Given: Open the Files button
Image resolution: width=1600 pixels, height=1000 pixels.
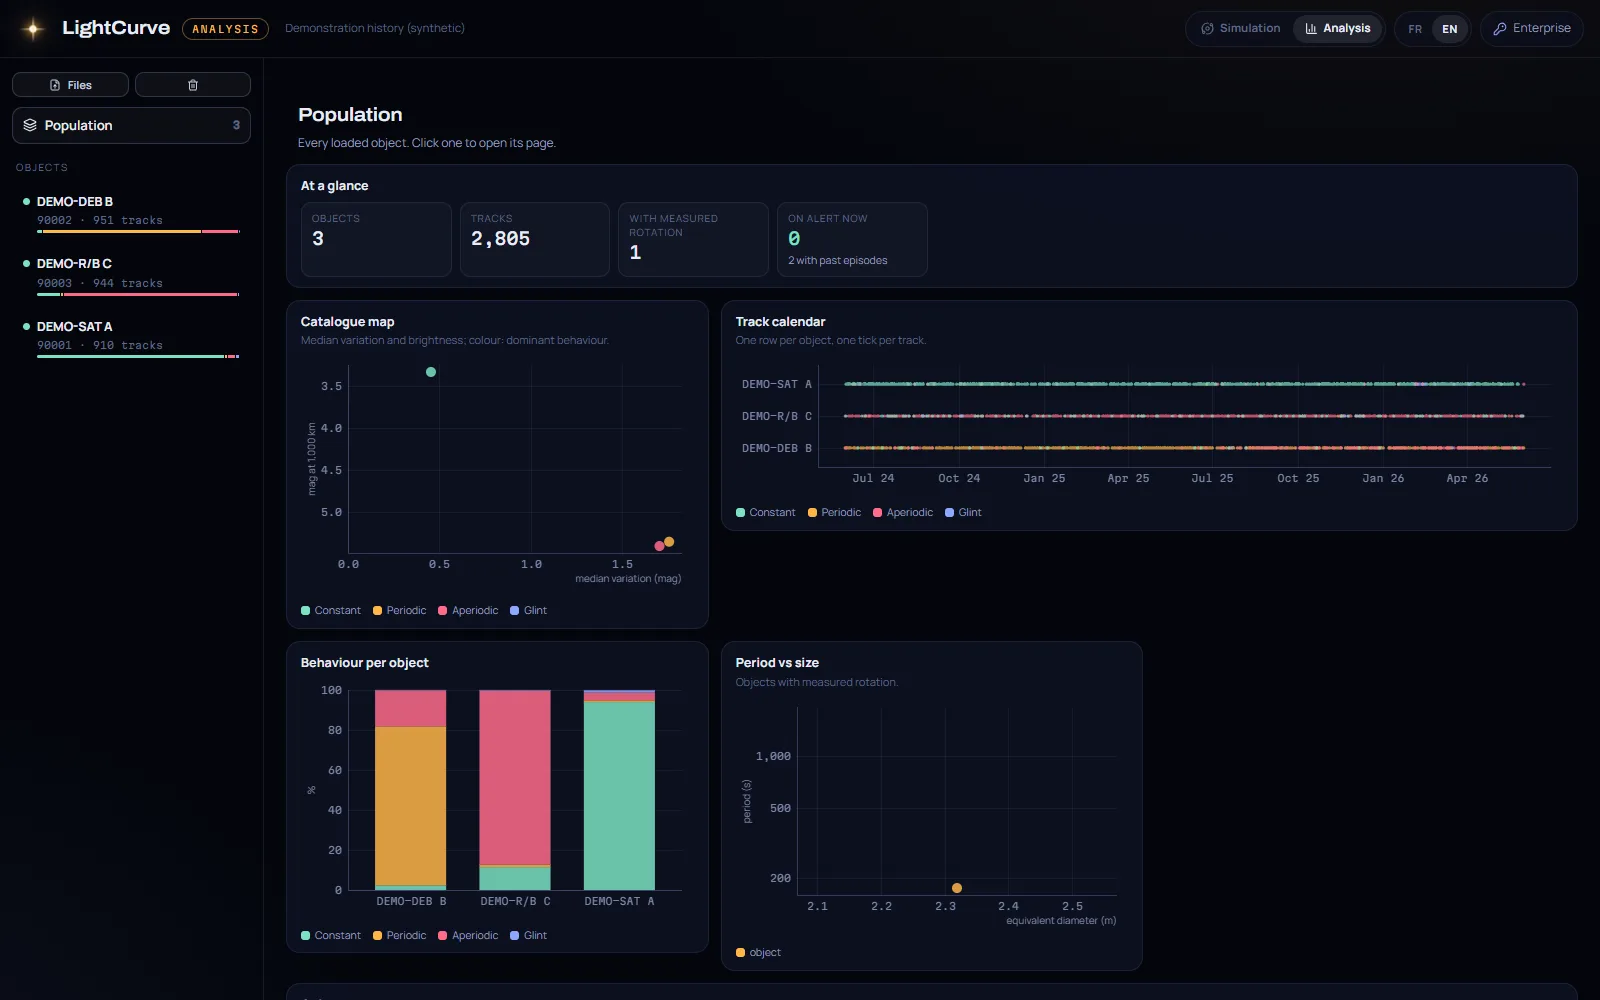Looking at the screenshot, I should tap(70, 85).
